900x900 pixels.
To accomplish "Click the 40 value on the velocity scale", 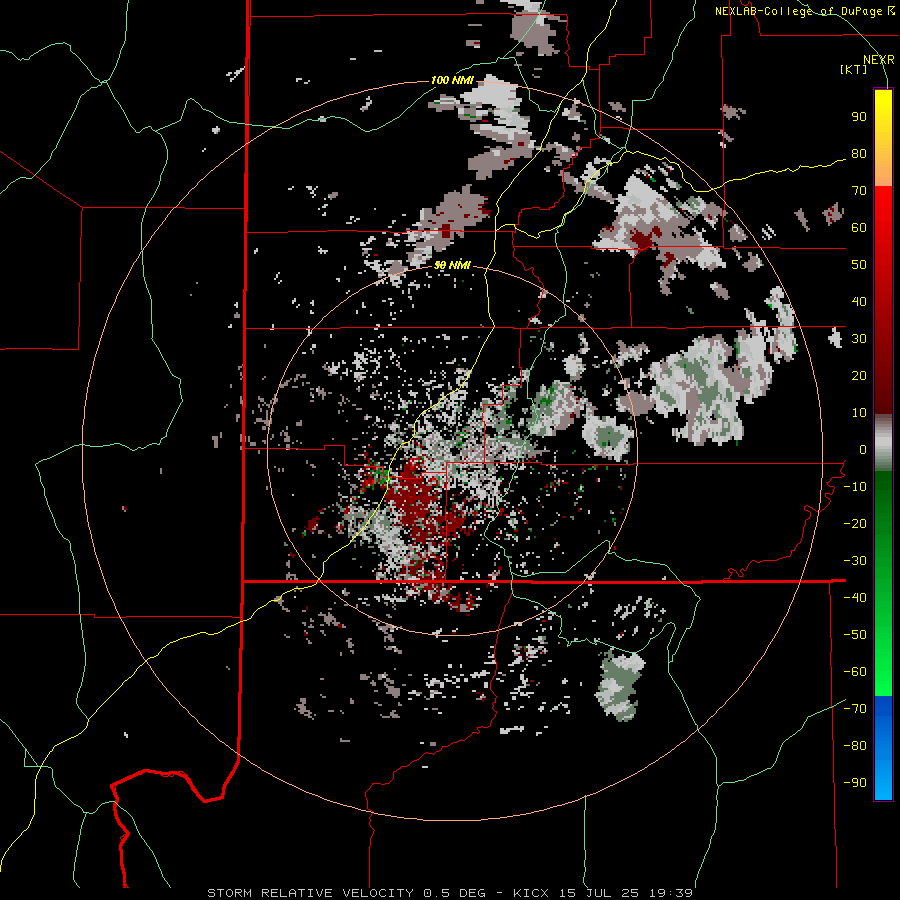I will [x=859, y=302].
